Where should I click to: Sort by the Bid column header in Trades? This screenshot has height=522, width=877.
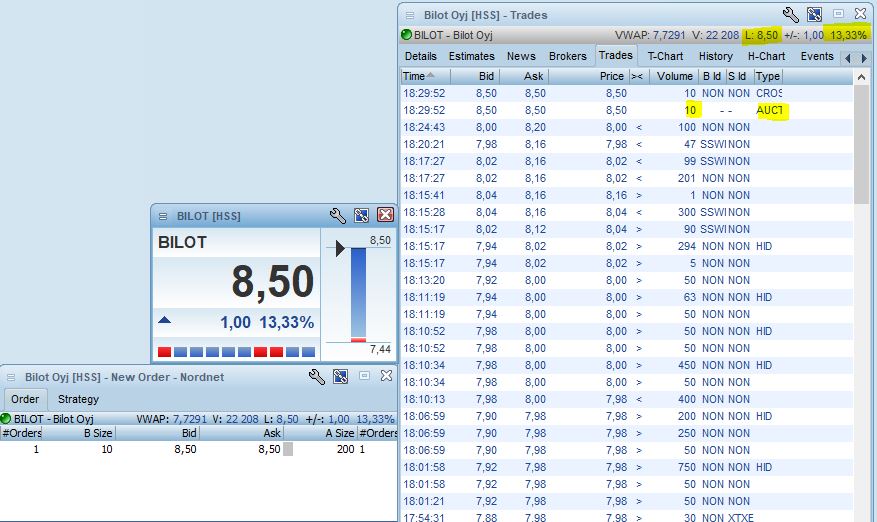475,77
